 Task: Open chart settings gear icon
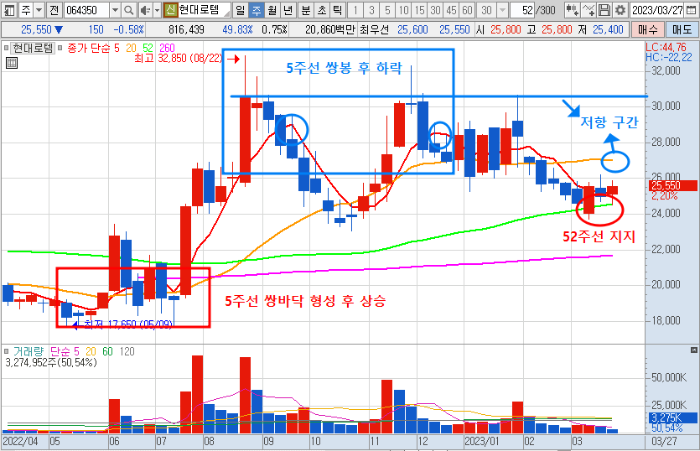click(620, 9)
